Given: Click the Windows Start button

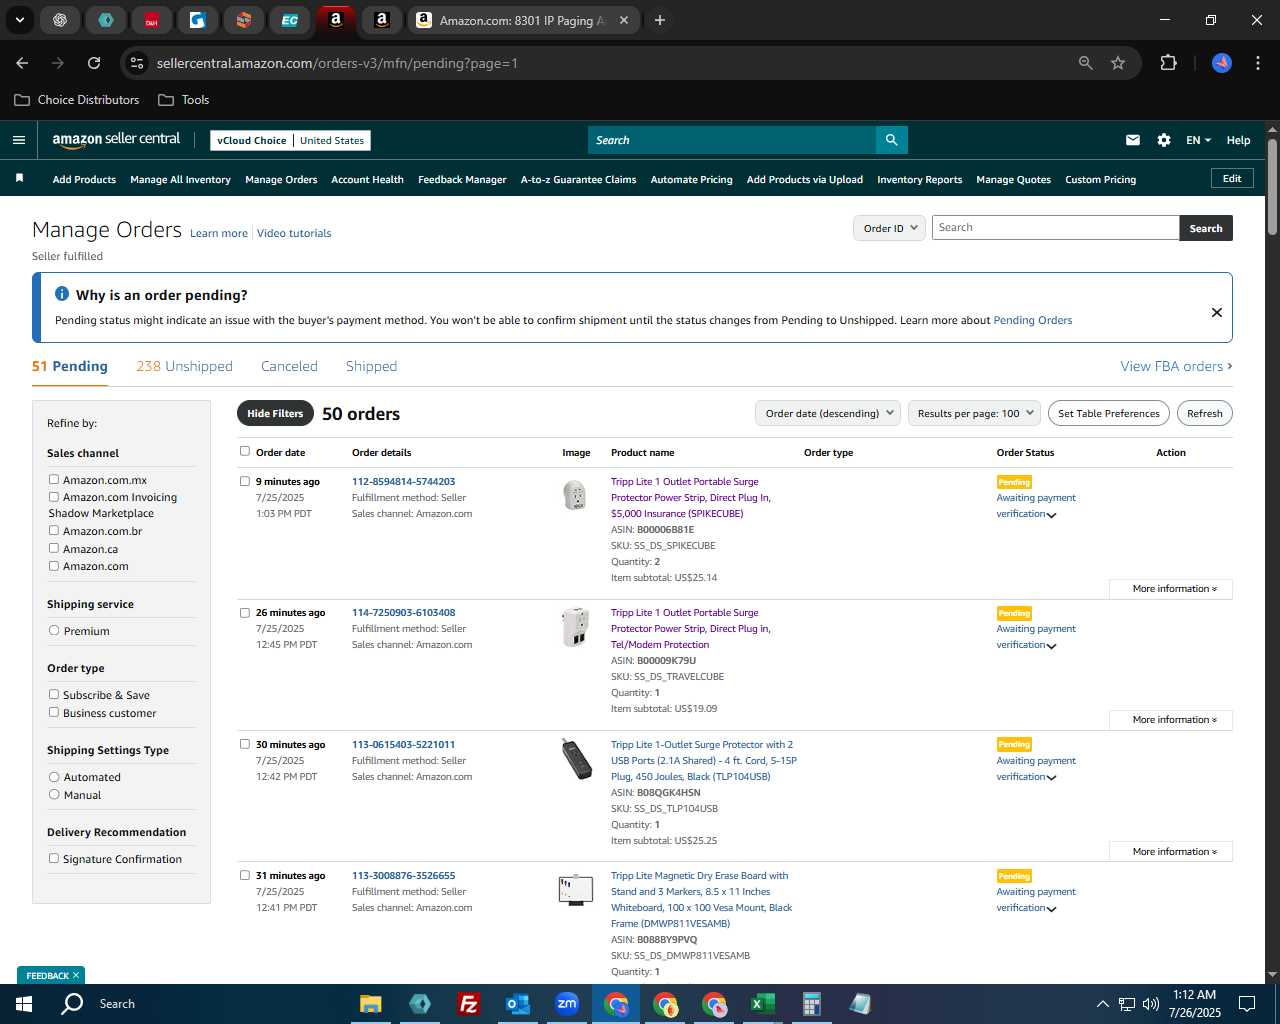Looking at the screenshot, I should (x=24, y=1004).
